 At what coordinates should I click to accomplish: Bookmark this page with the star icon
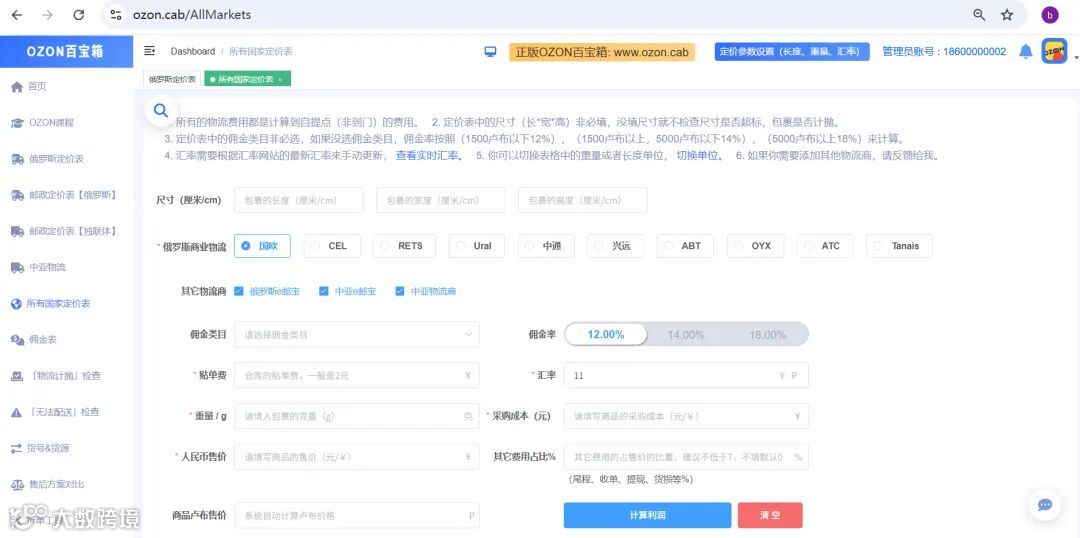tap(1007, 14)
